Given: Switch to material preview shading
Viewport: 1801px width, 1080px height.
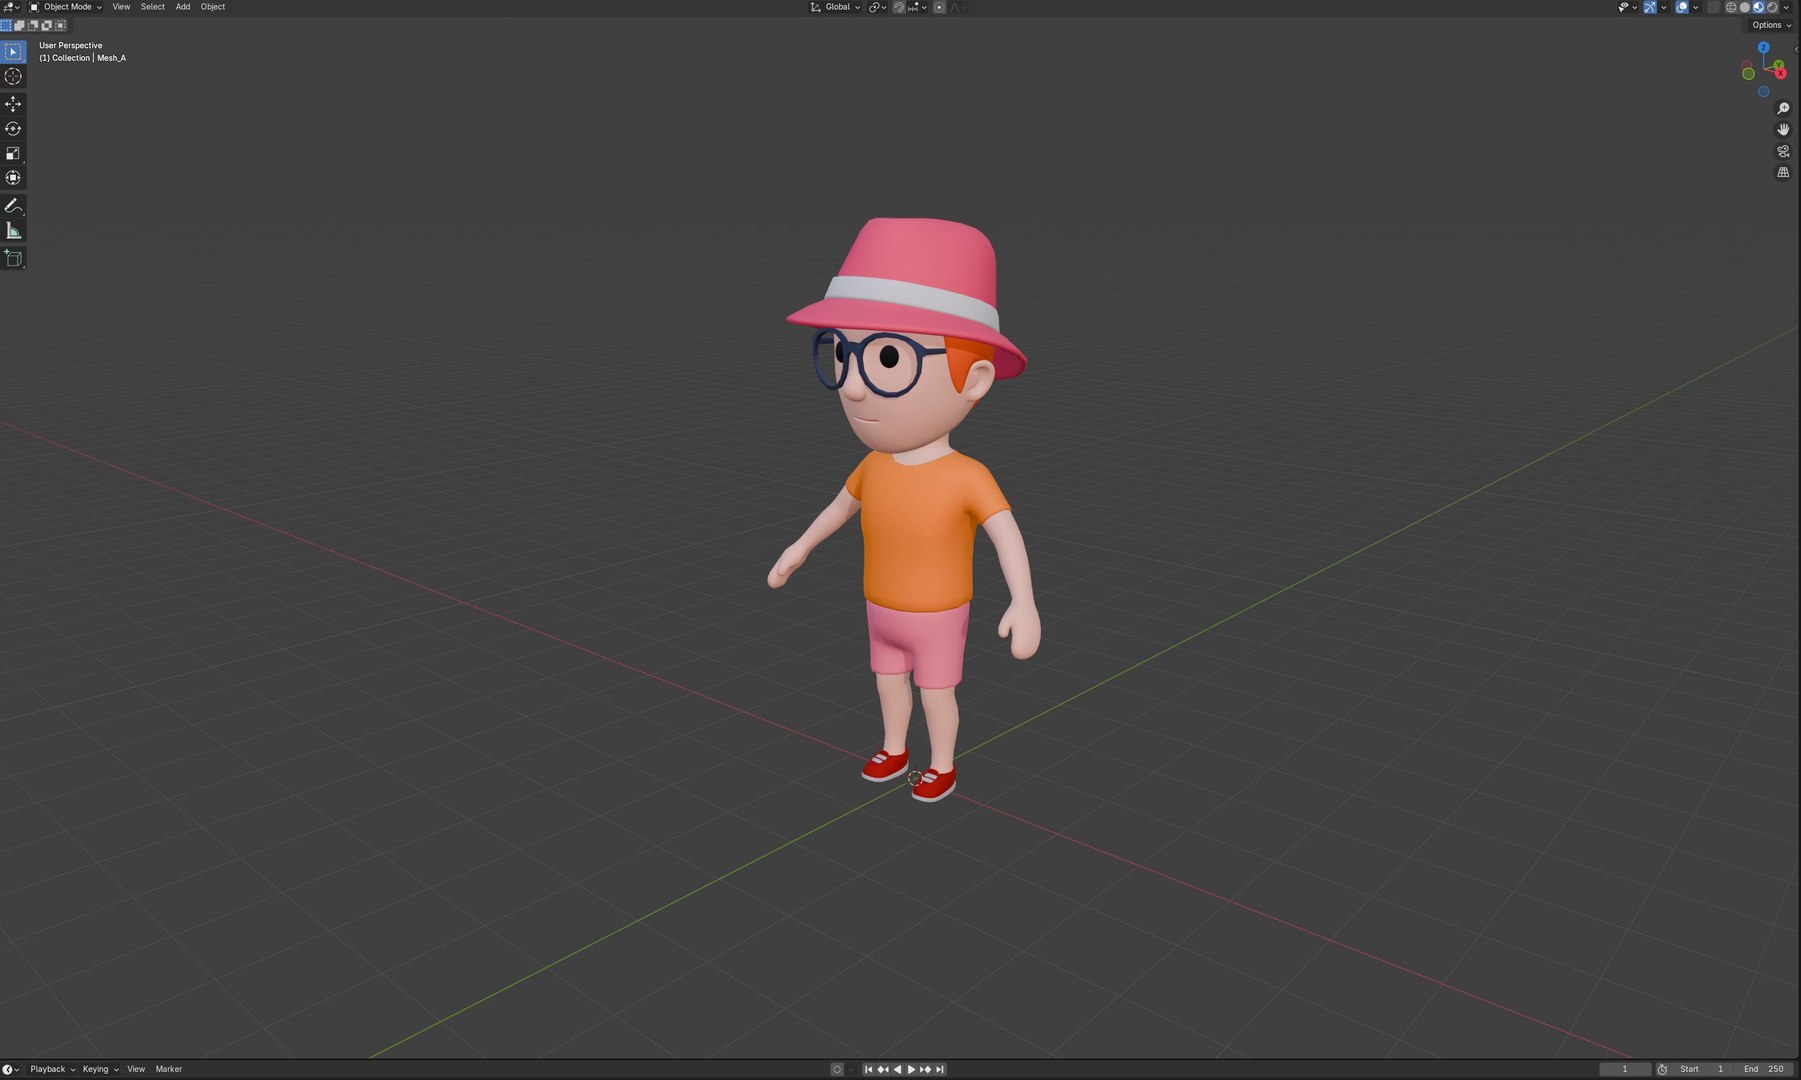Looking at the screenshot, I should (1758, 7).
